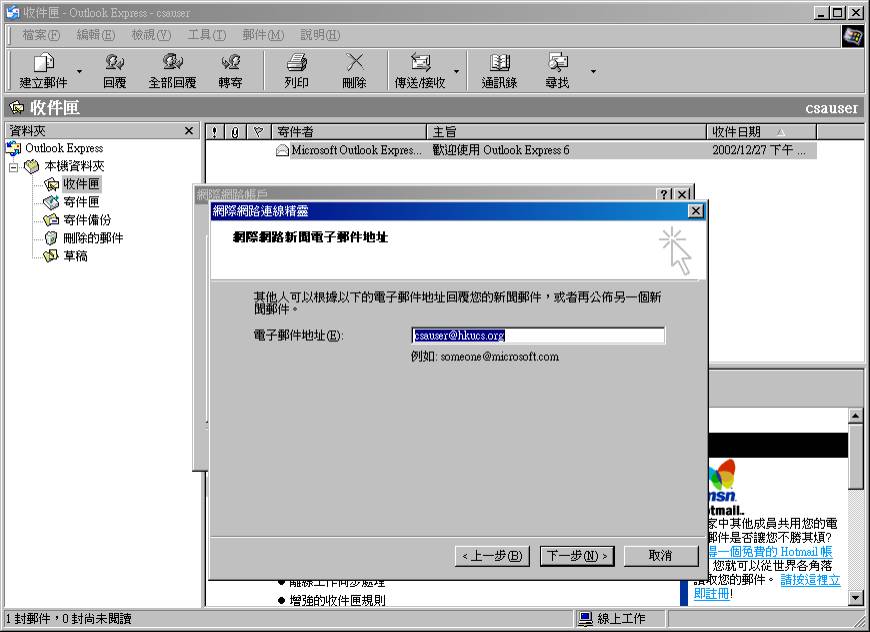870x632 pixels.
Task: Open the 工具(T) menu
Action: pos(206,35)
